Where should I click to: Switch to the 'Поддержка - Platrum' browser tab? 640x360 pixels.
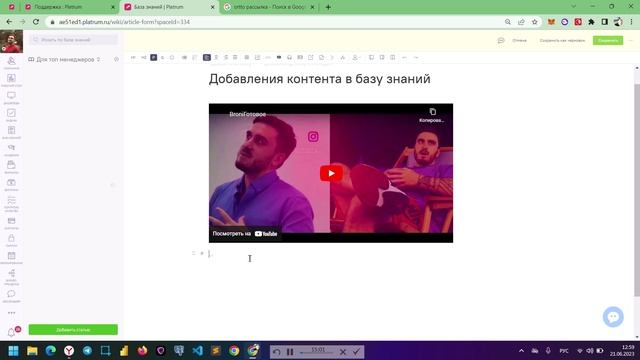point(69,7)
